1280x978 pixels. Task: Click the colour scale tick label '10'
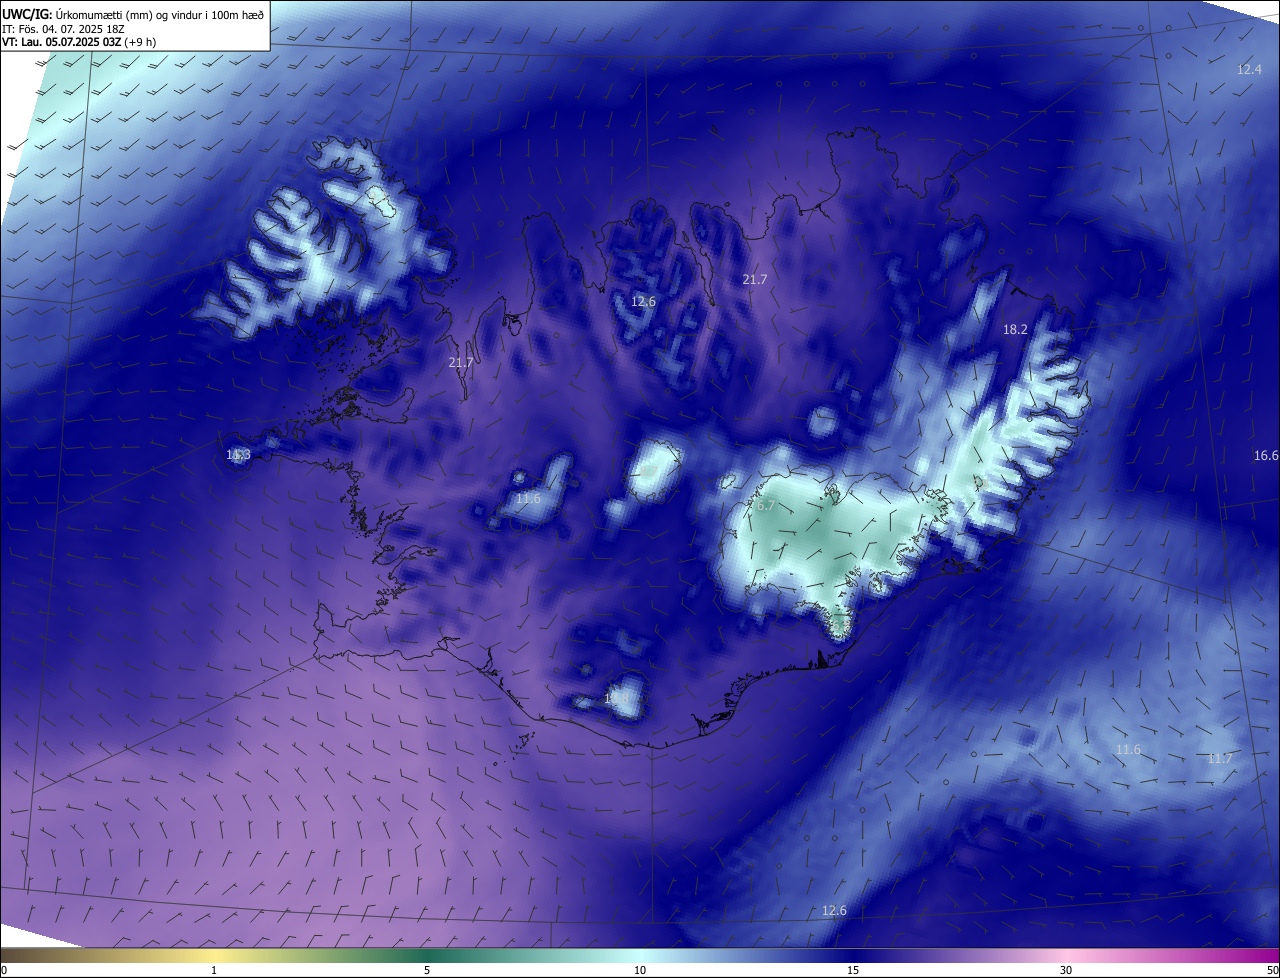pyautogui.click(x=640, y=970)
